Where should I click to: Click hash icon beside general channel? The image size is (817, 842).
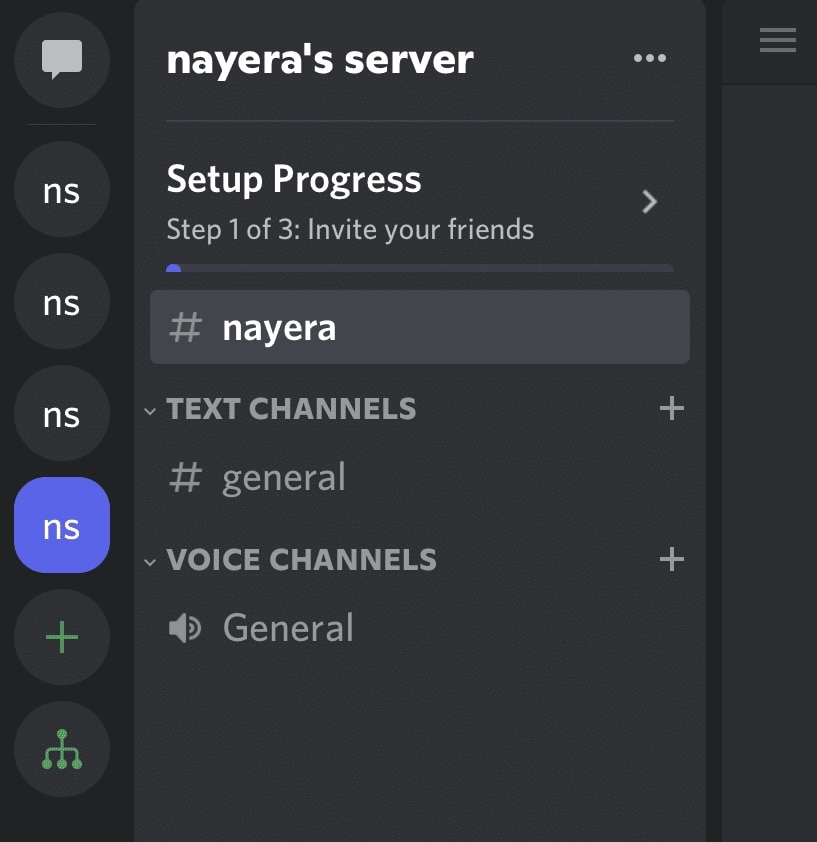tap(185, 477)
